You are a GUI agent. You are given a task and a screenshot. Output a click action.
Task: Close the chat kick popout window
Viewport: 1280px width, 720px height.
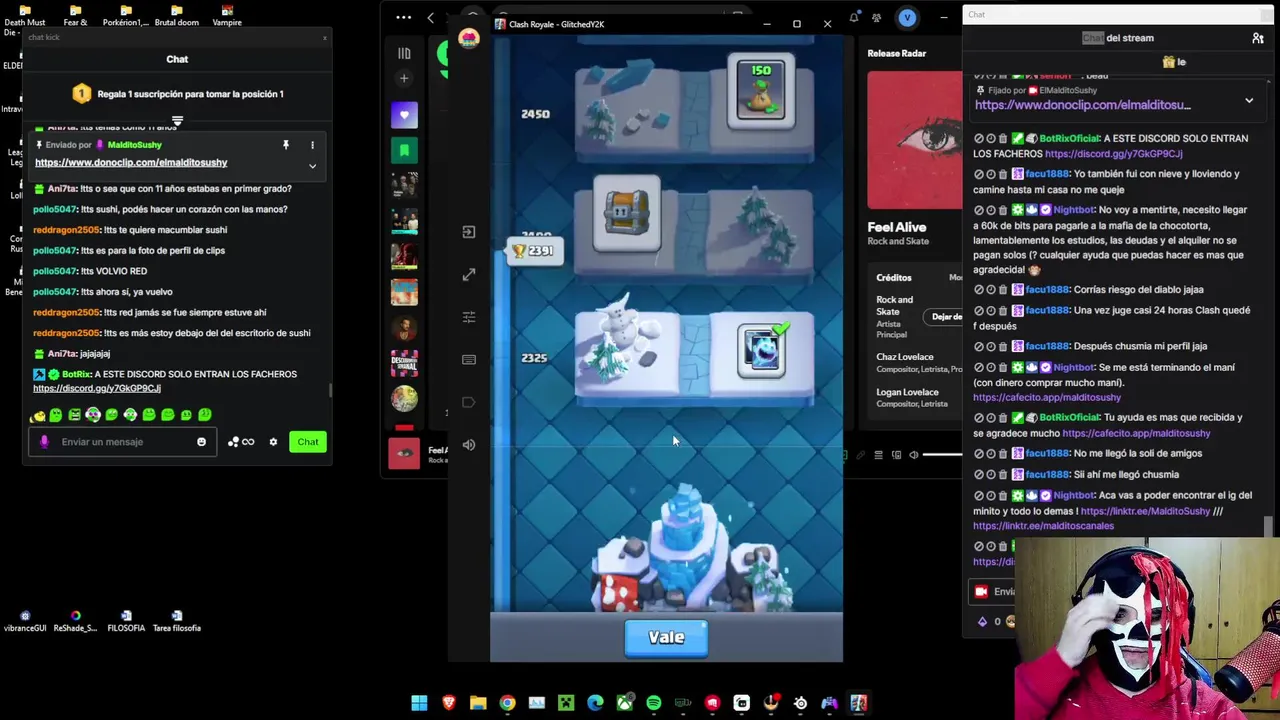(324, 38)
